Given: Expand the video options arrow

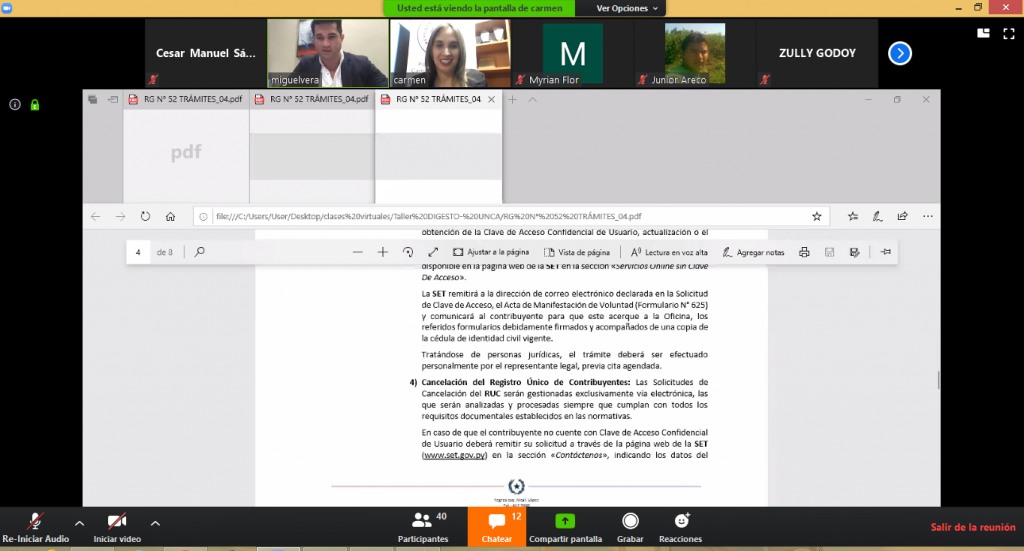Looking at the screenshot, I should (155, 523).
